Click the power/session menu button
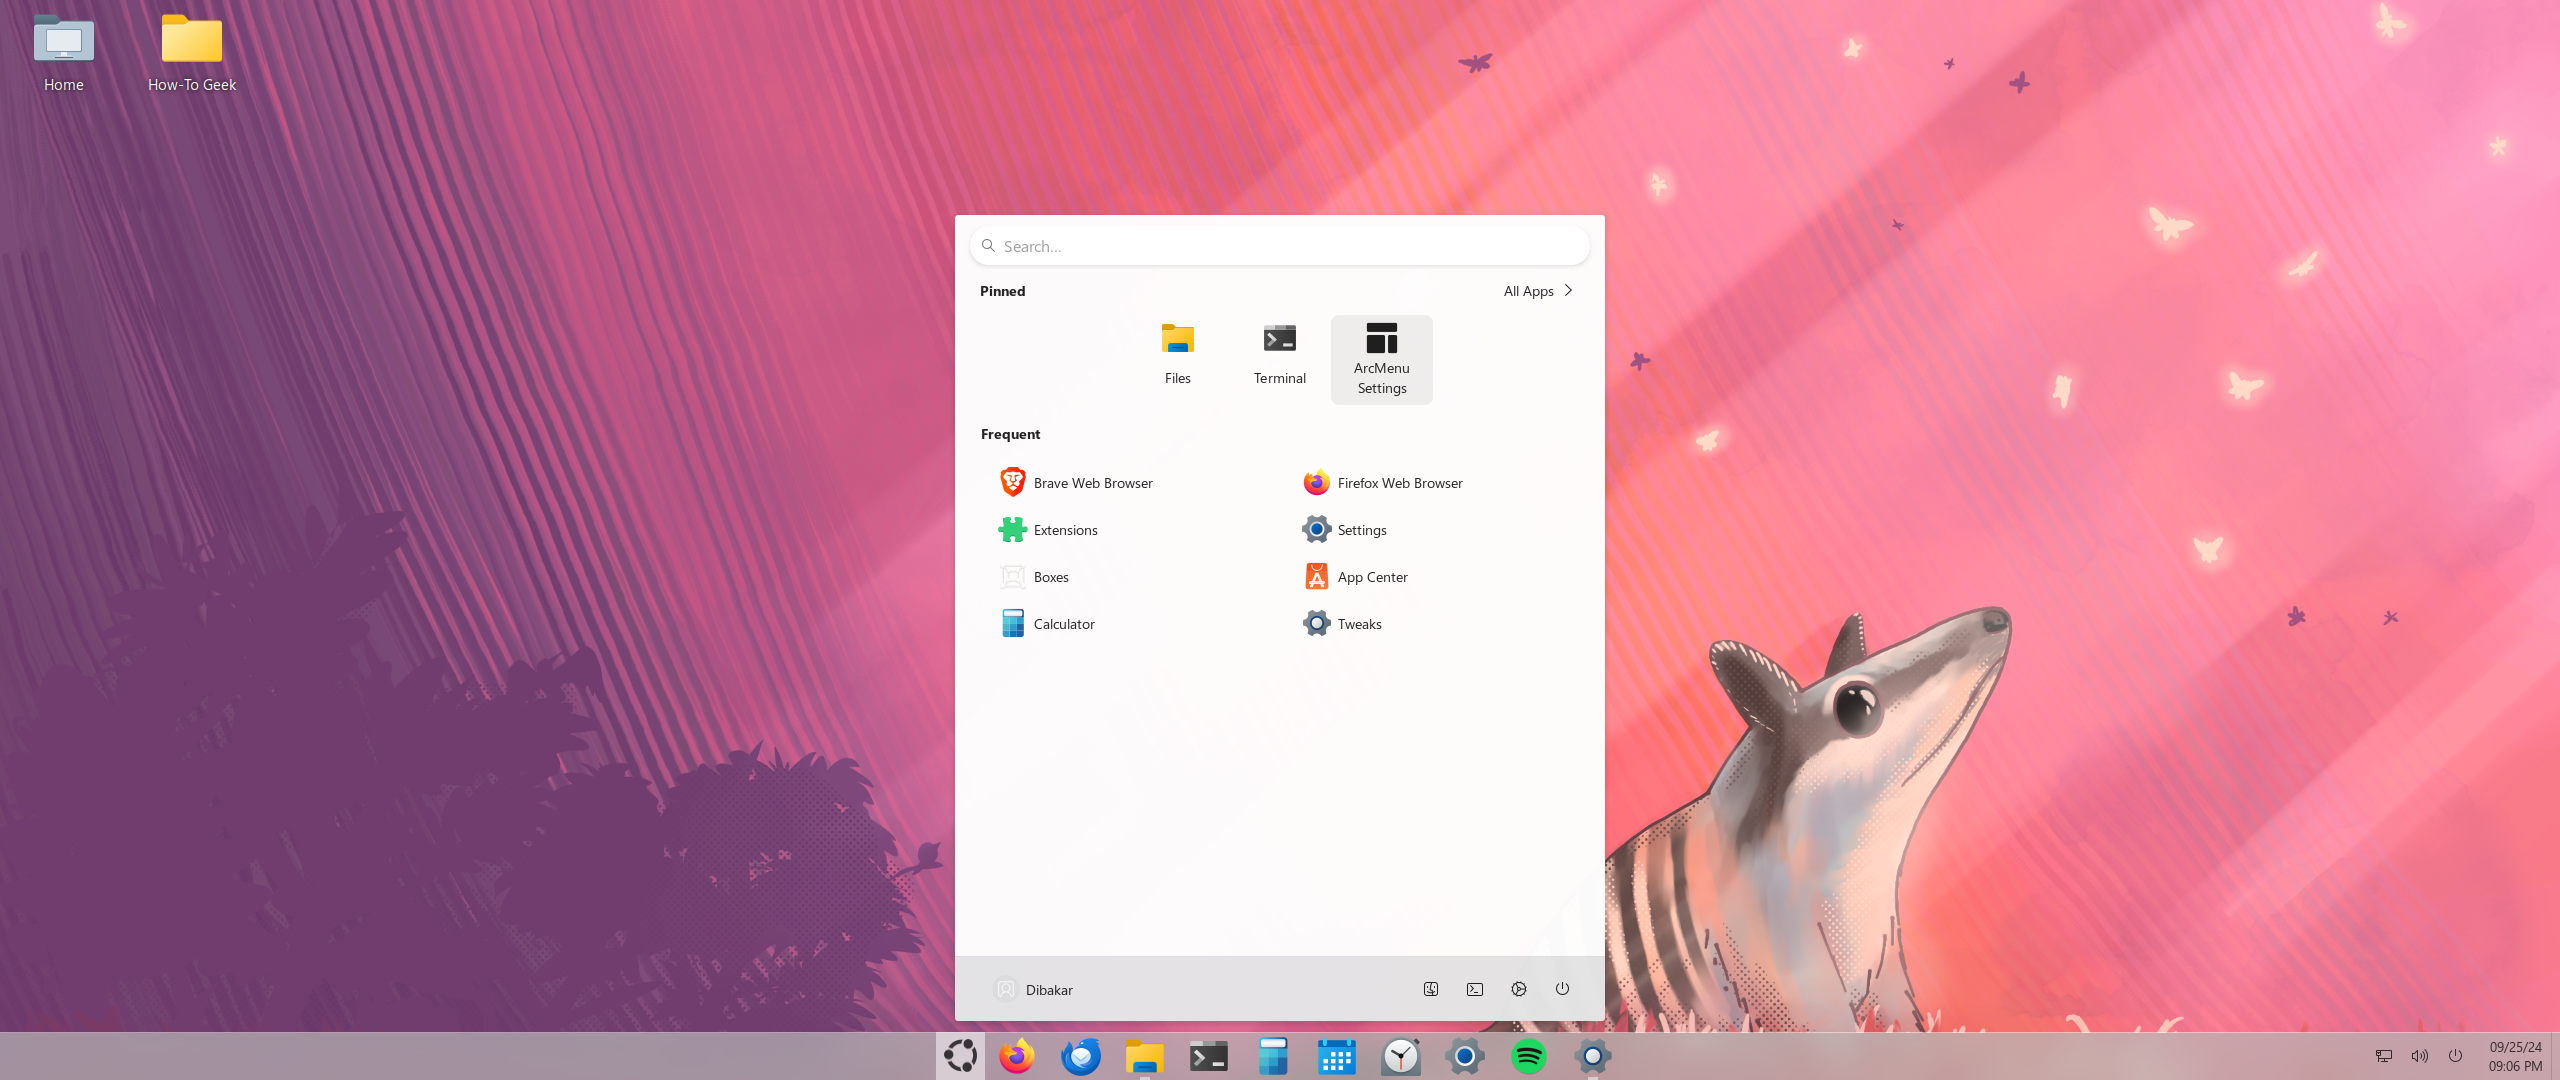The image size is (2560, 1080). 1561,989
